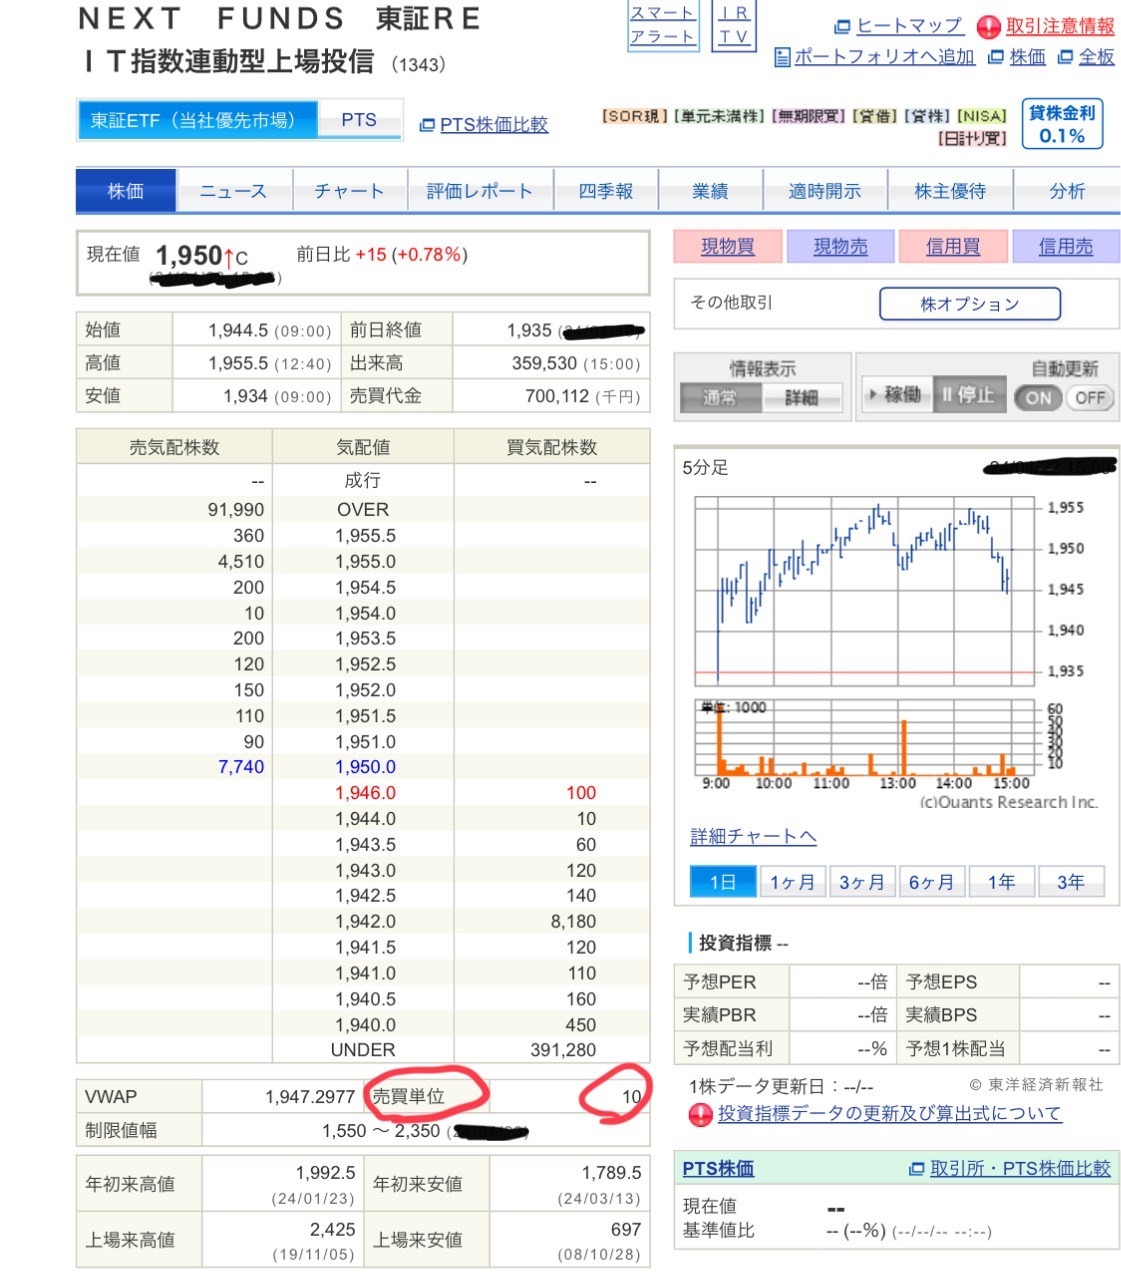Click the 貸株金利 0.1% badge
This screenshot has height=1272, width=1121.
click(x=1062, y=124)
